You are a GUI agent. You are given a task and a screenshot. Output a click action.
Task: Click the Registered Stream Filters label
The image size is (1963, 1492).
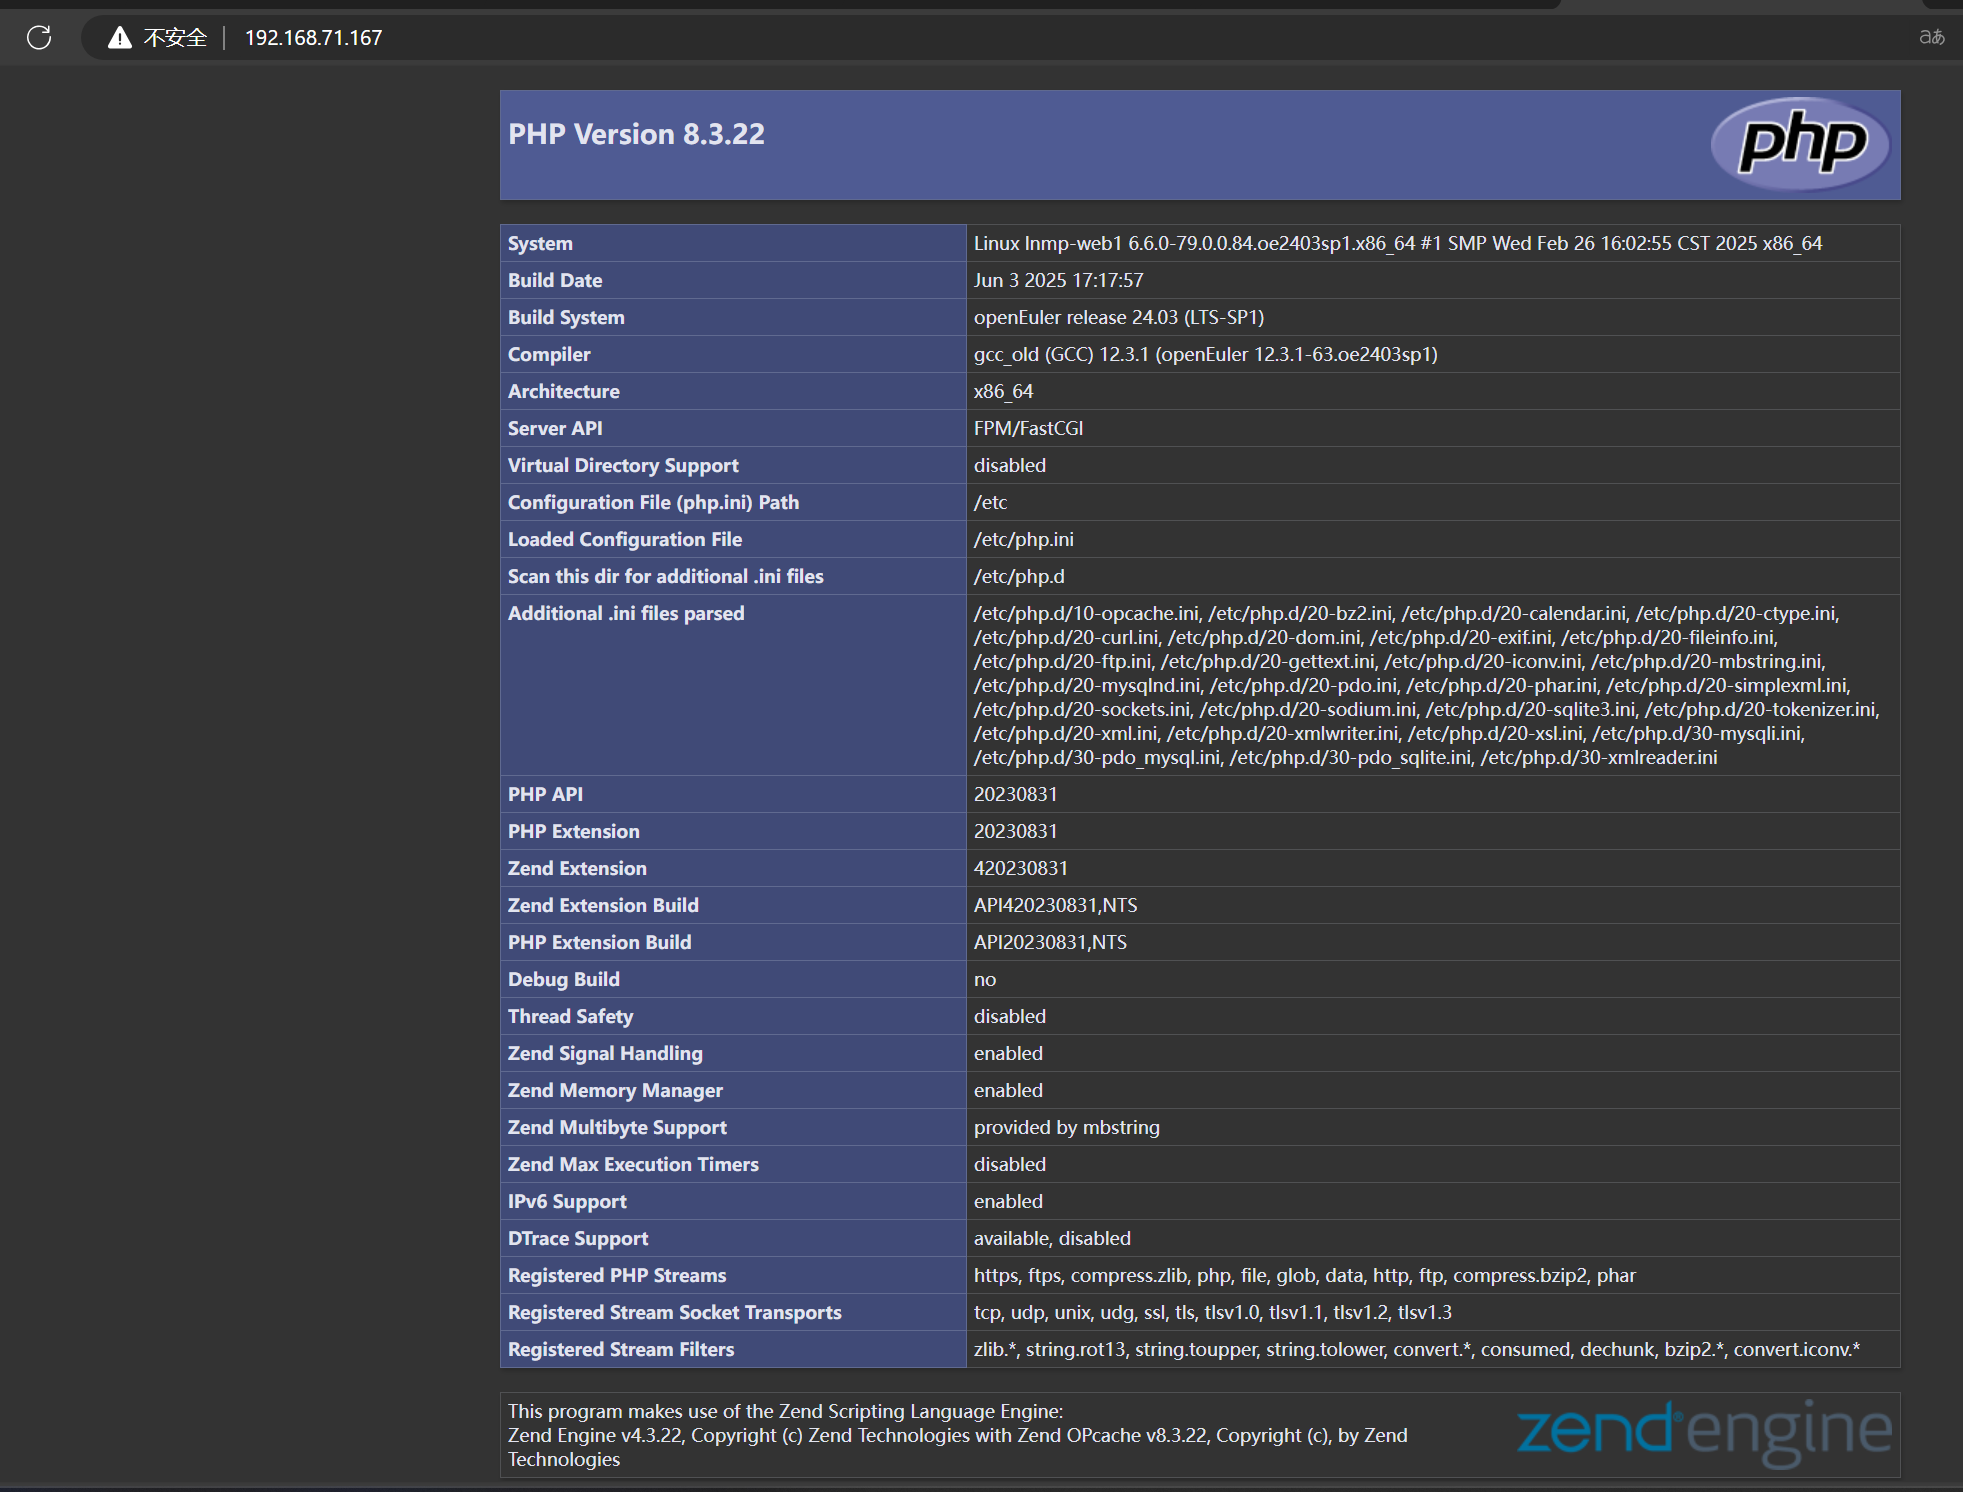click(621, 1349)
